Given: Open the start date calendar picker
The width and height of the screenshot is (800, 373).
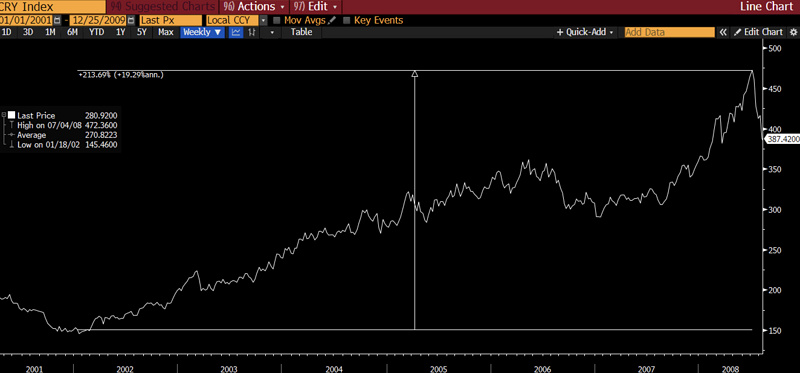Looking at the screenshot, I should [x=57, y=20].
